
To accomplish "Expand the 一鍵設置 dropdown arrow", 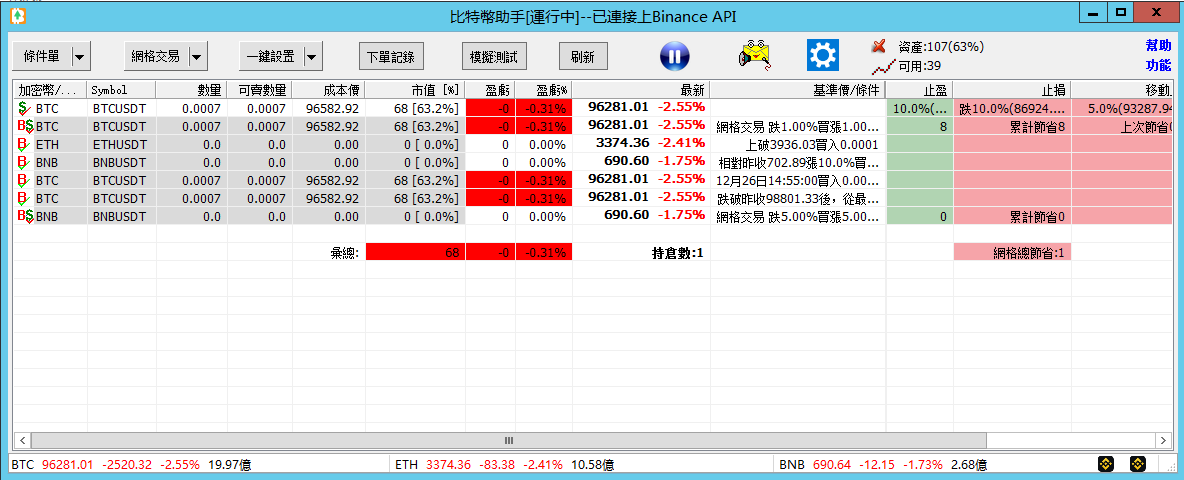I will point(312,56).
